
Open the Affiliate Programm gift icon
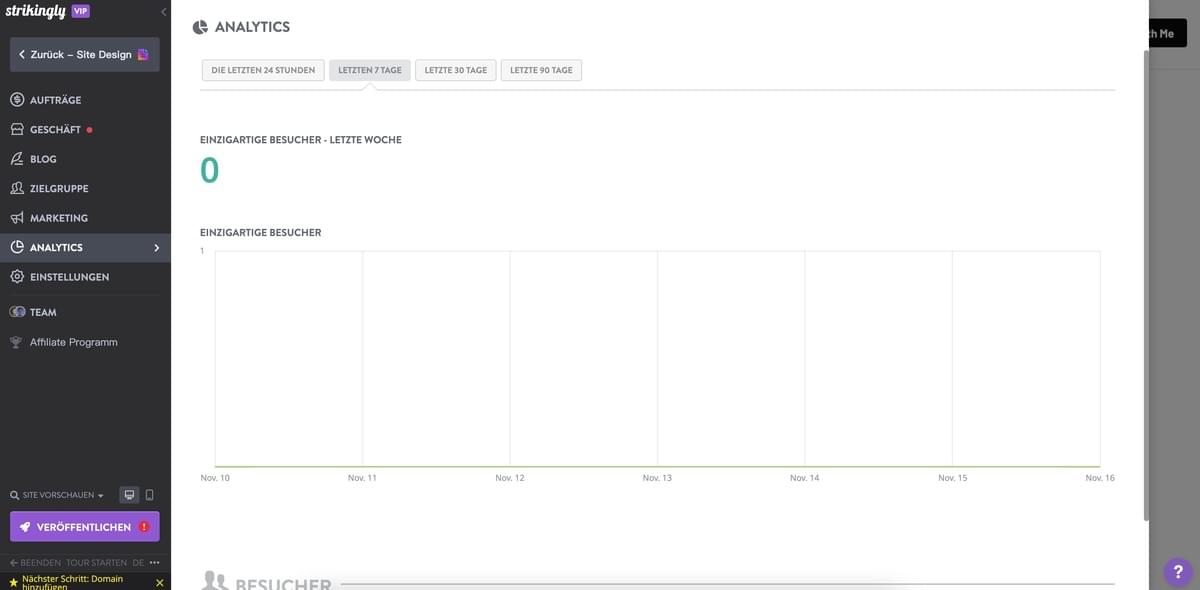click(x=13, y=339)
